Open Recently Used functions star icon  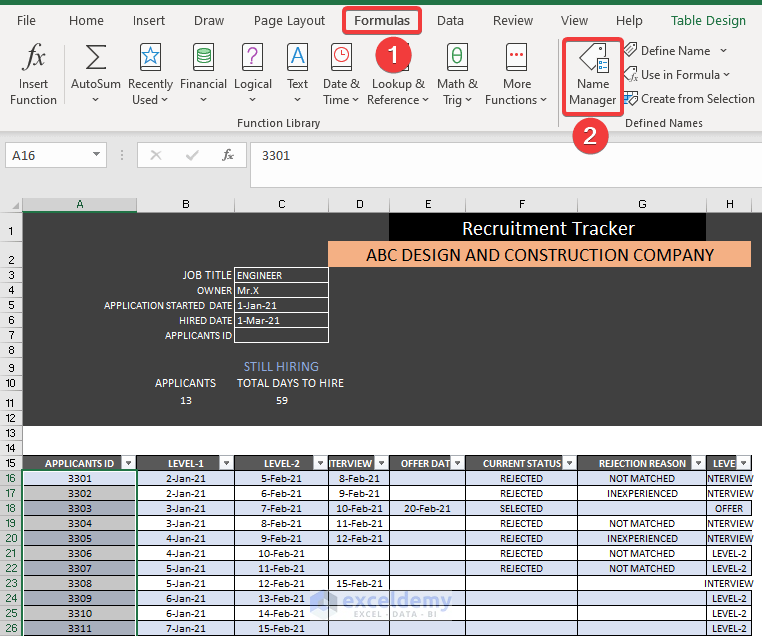(x=150, y=57)
